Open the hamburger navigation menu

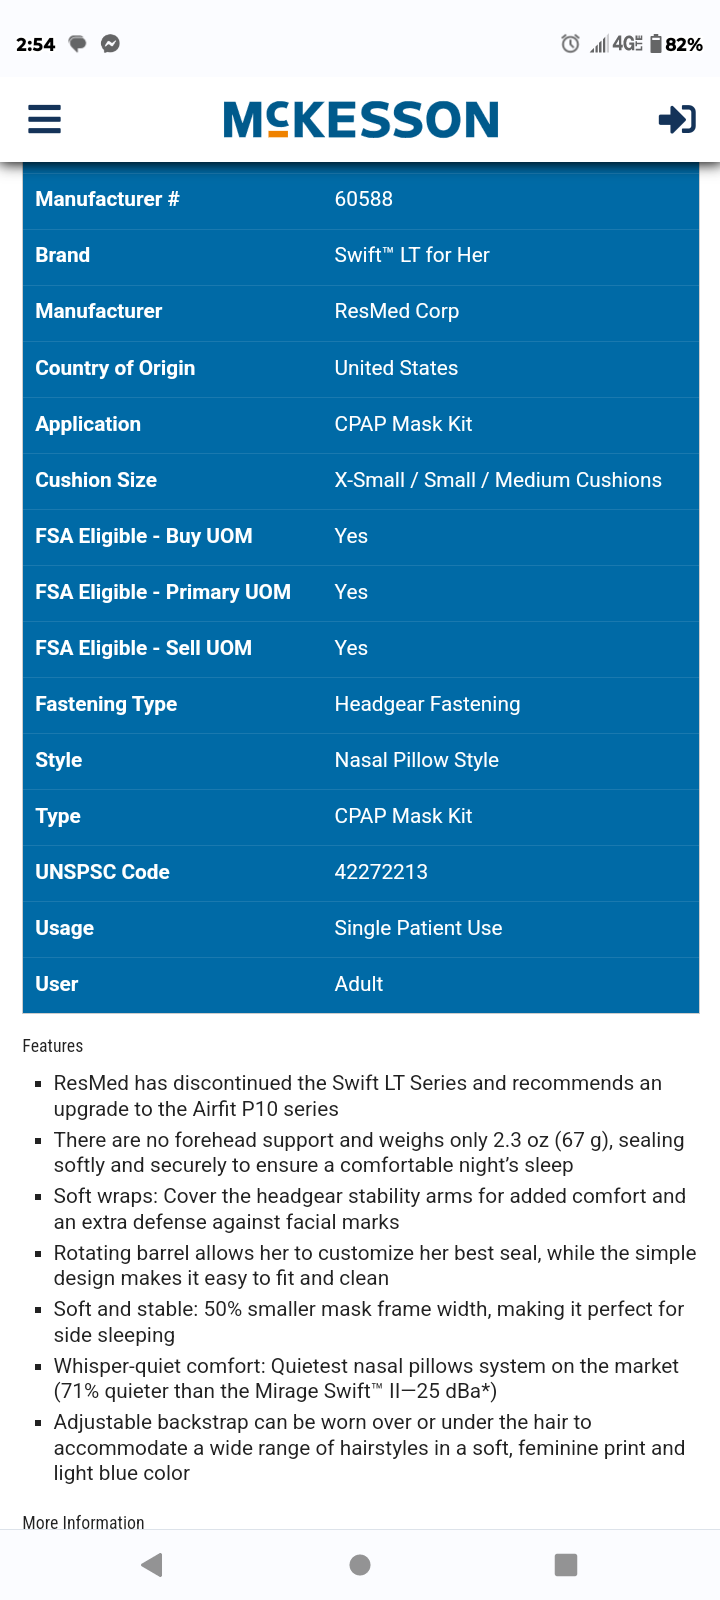[44, 120]
